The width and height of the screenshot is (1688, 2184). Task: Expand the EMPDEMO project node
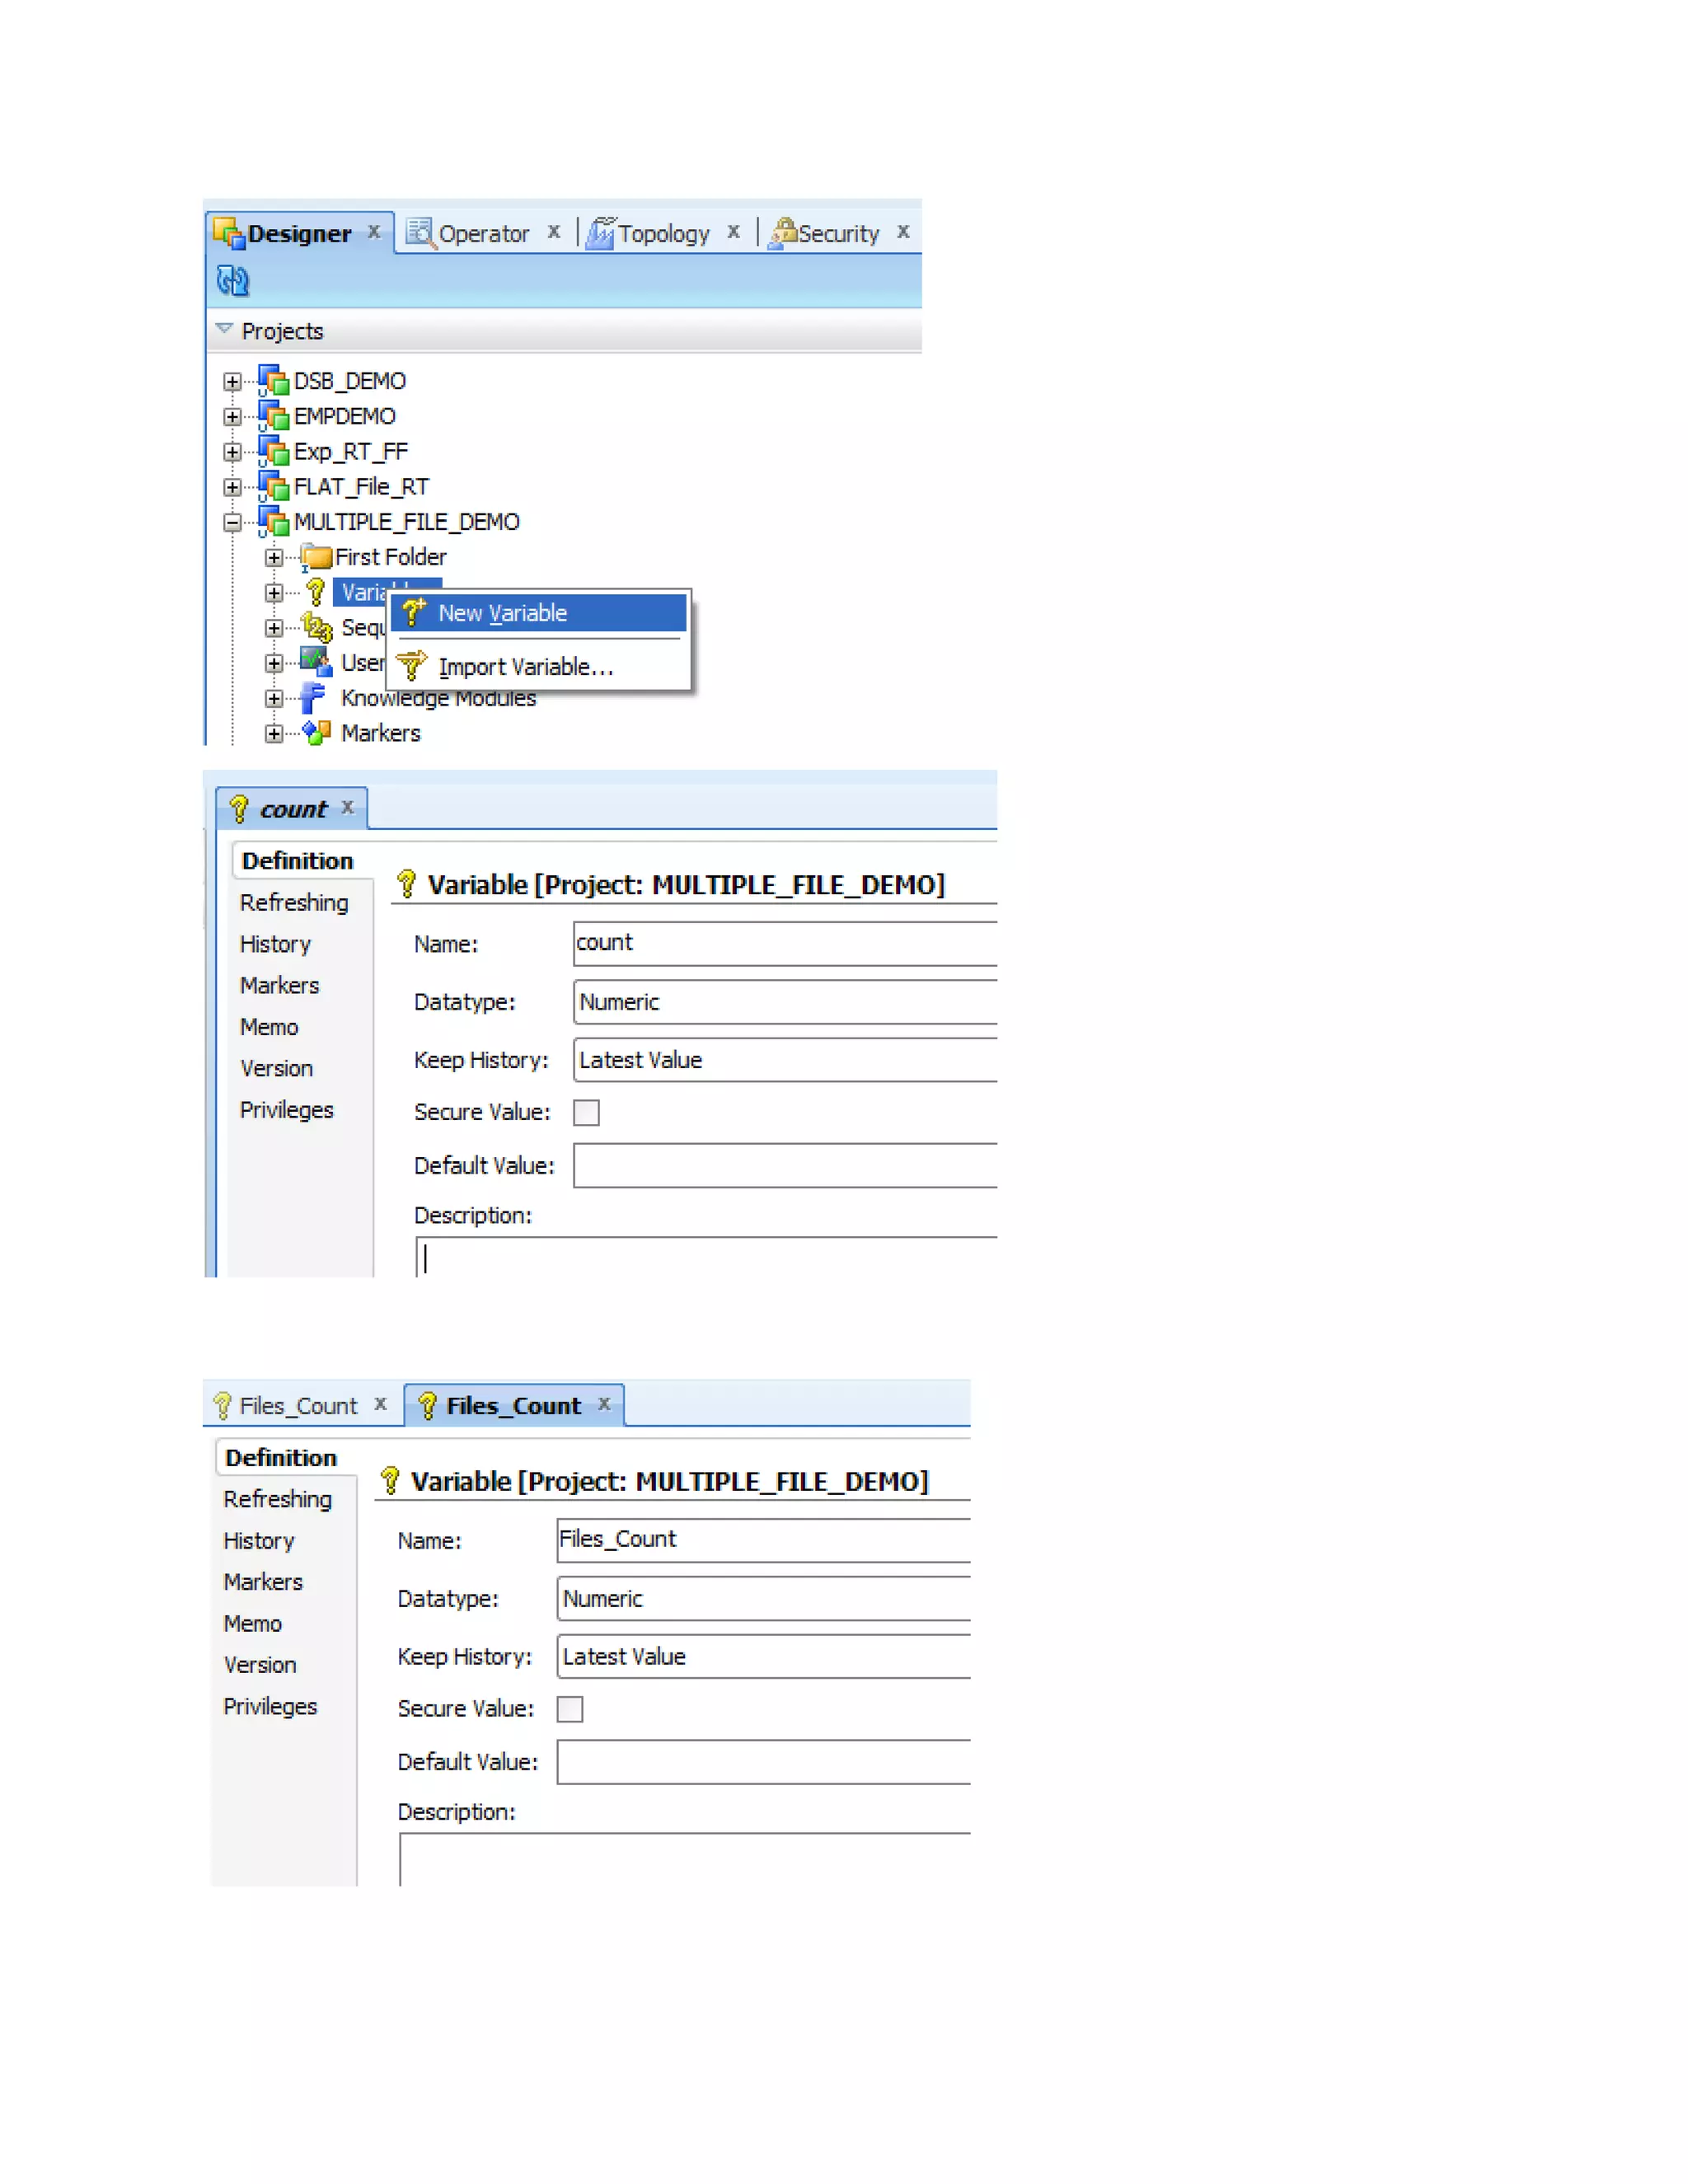tap(232, 417)
